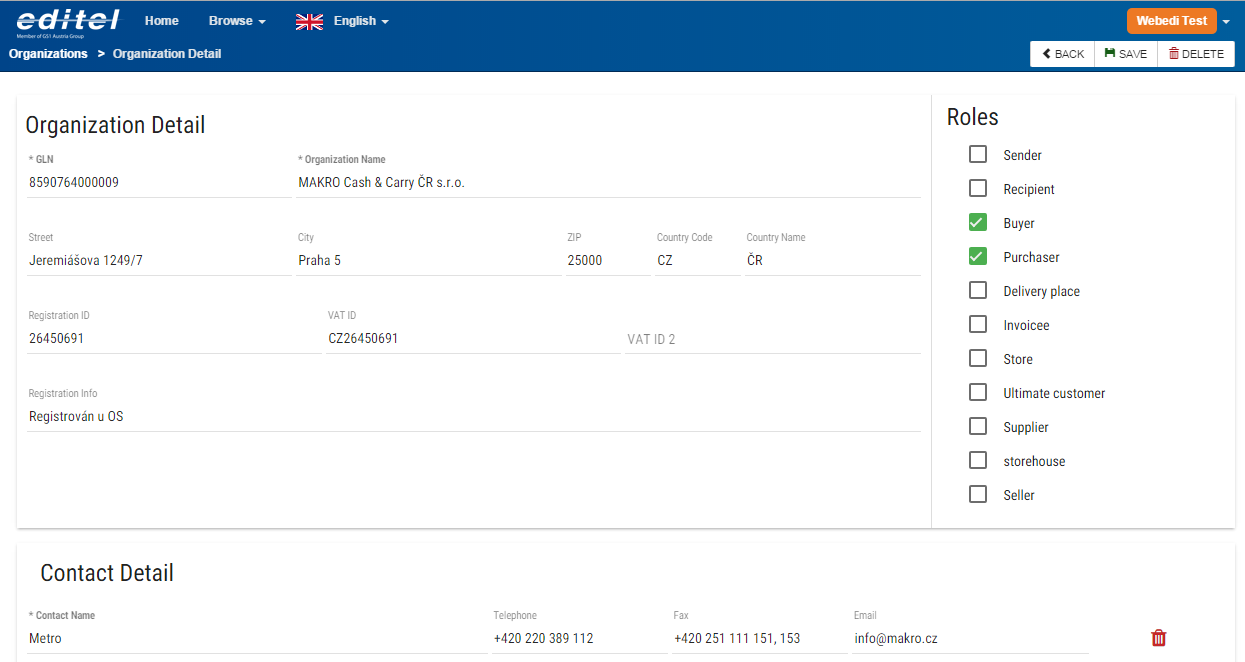
Task: Click the Street field Jeremiášova 1249/7
Action: point(159,261)
